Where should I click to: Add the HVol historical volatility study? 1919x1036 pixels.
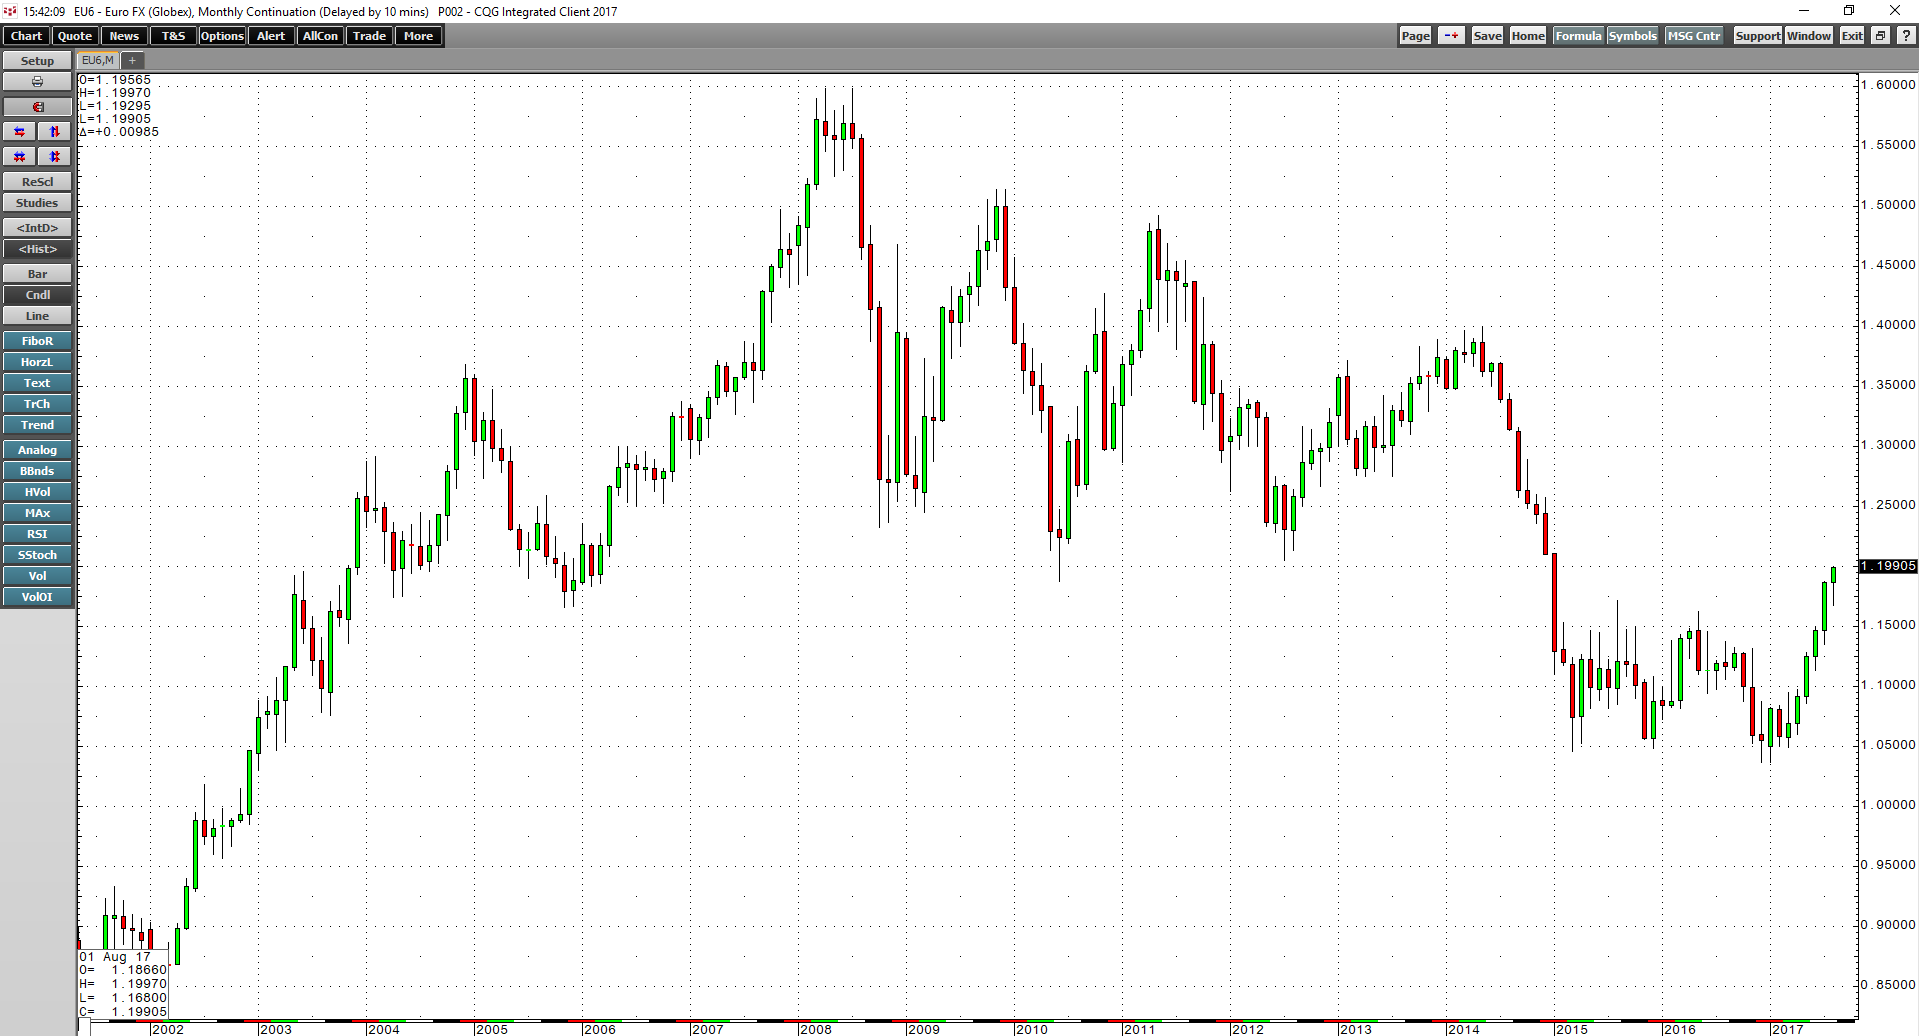37,492
